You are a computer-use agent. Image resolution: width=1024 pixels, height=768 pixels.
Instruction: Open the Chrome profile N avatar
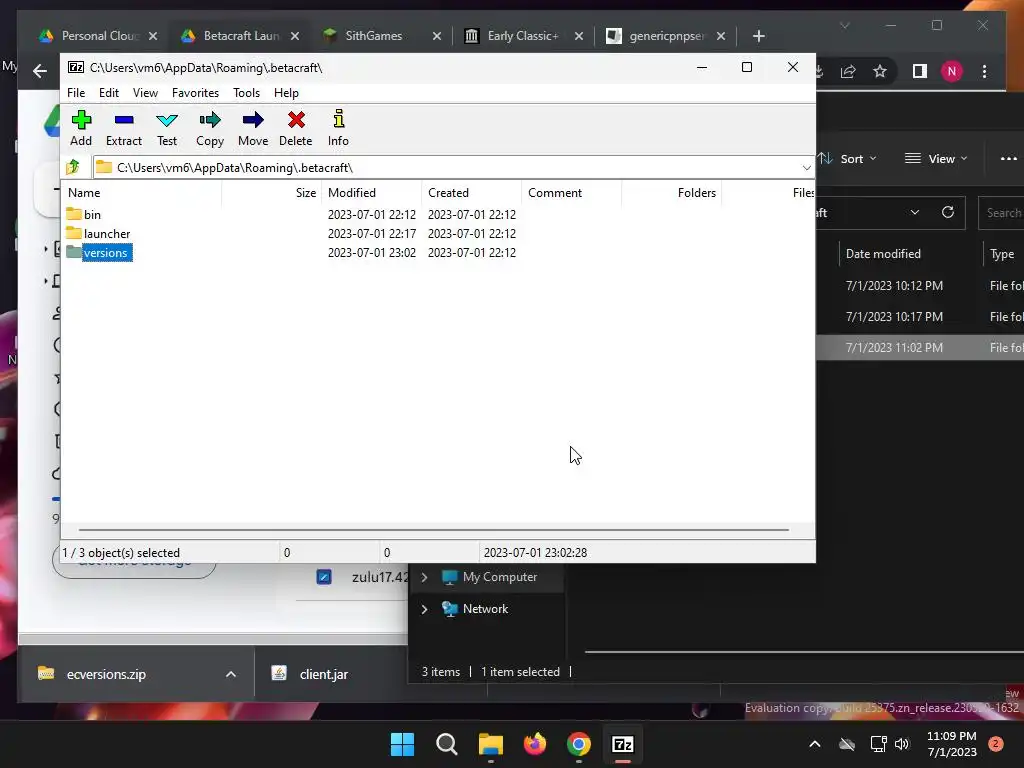[x=952, y=71]
